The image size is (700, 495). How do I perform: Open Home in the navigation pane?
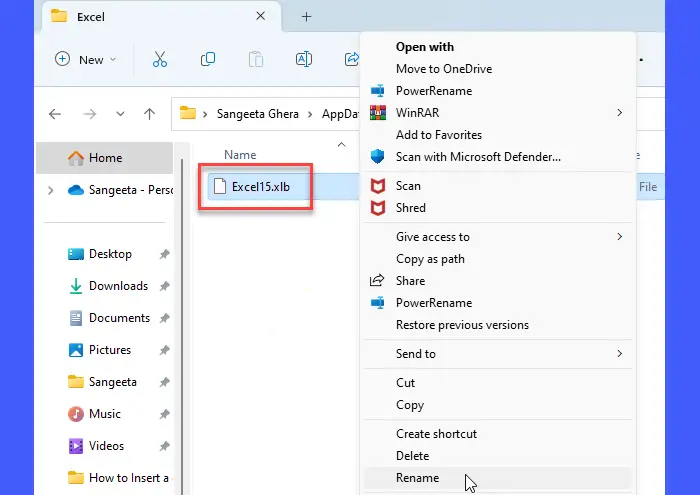coord(104,158)
